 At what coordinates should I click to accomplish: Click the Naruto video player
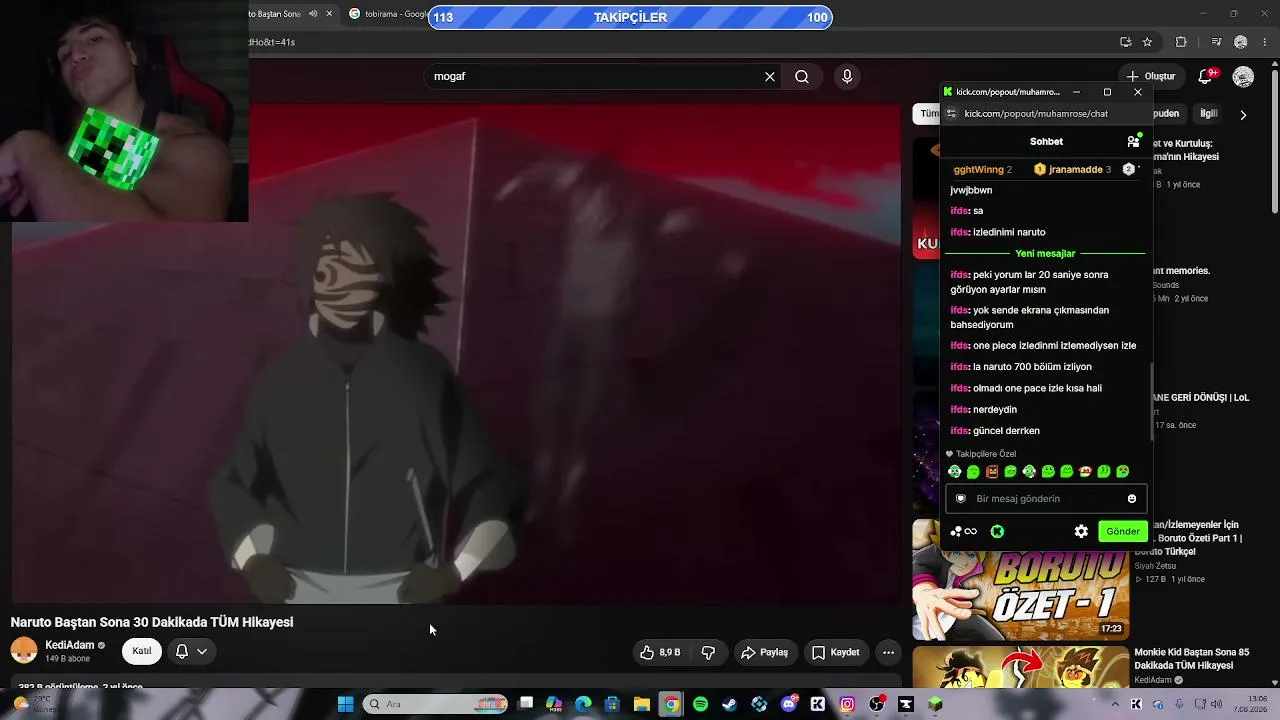(x=456, y=354)
